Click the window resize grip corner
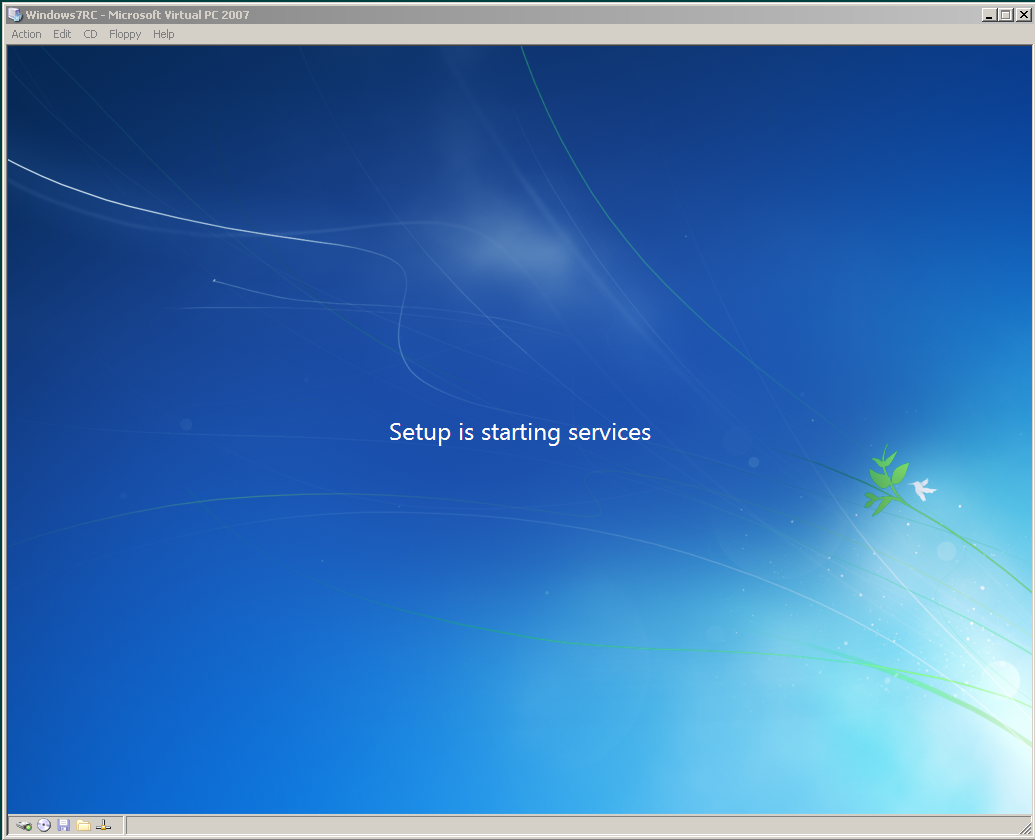The width and height of the screenshot is (1035, 840). pos(1025,828)
